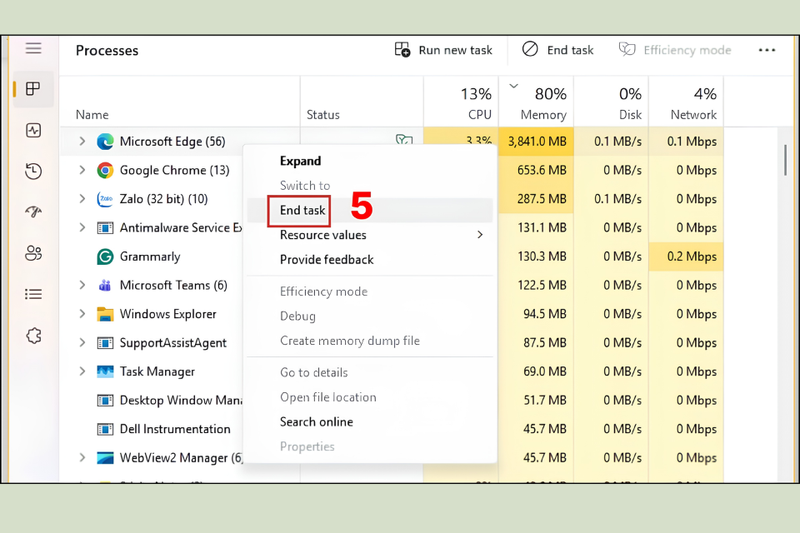
Task: Click the efficiency leaf icon on Edge row
Action: click(404, 139)
